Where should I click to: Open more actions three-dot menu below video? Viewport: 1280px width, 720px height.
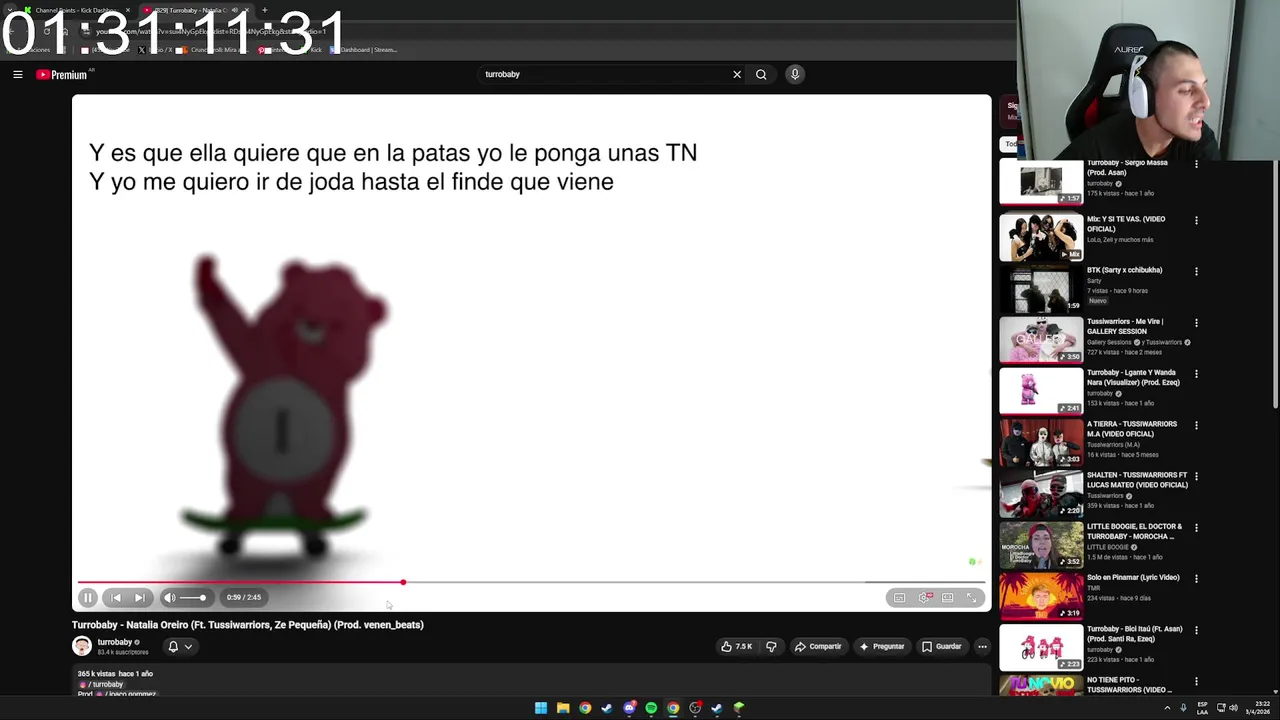[x=982, y=646]
